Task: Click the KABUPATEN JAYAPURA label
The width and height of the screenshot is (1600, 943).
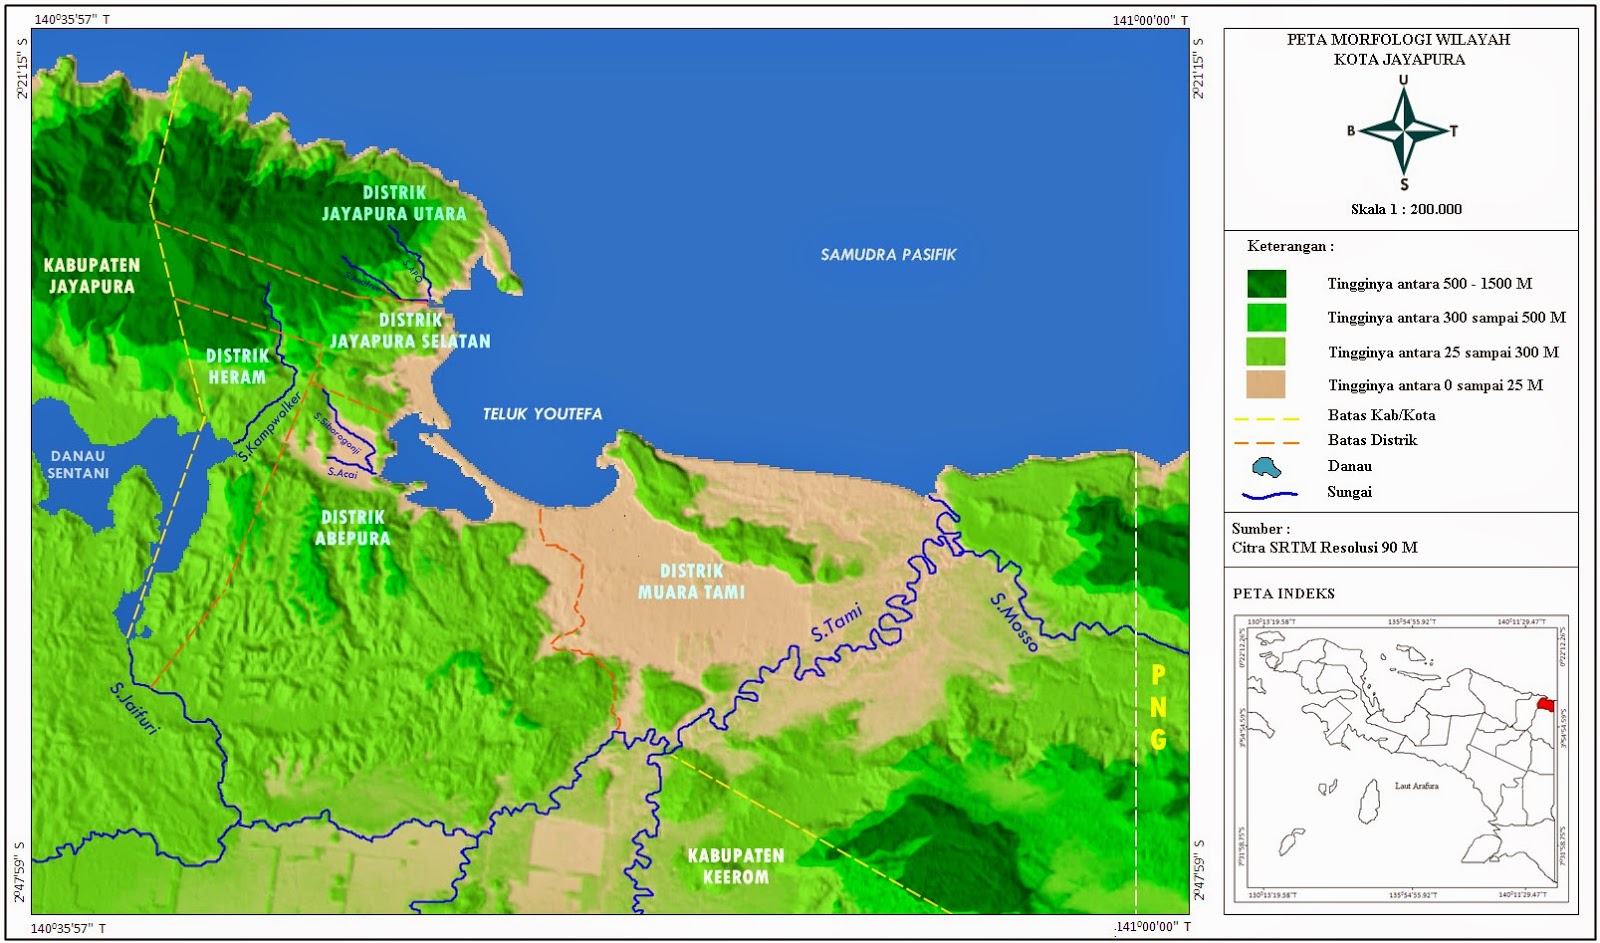Action: tap(91, 275)
